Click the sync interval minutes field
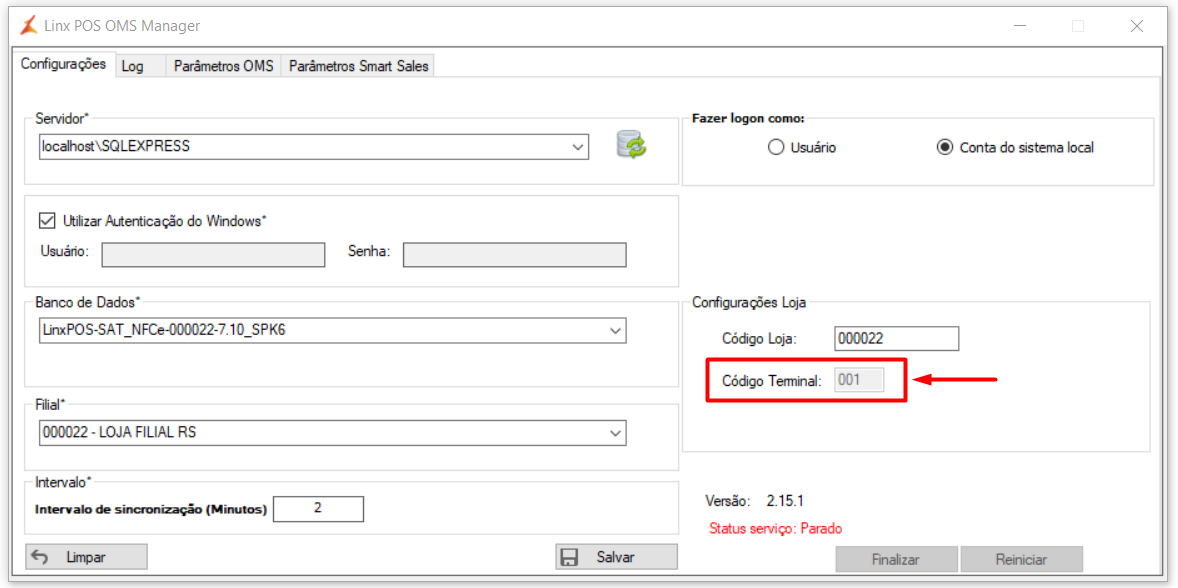The width and height of the screenshot is (1178, 588). point(319,508)
